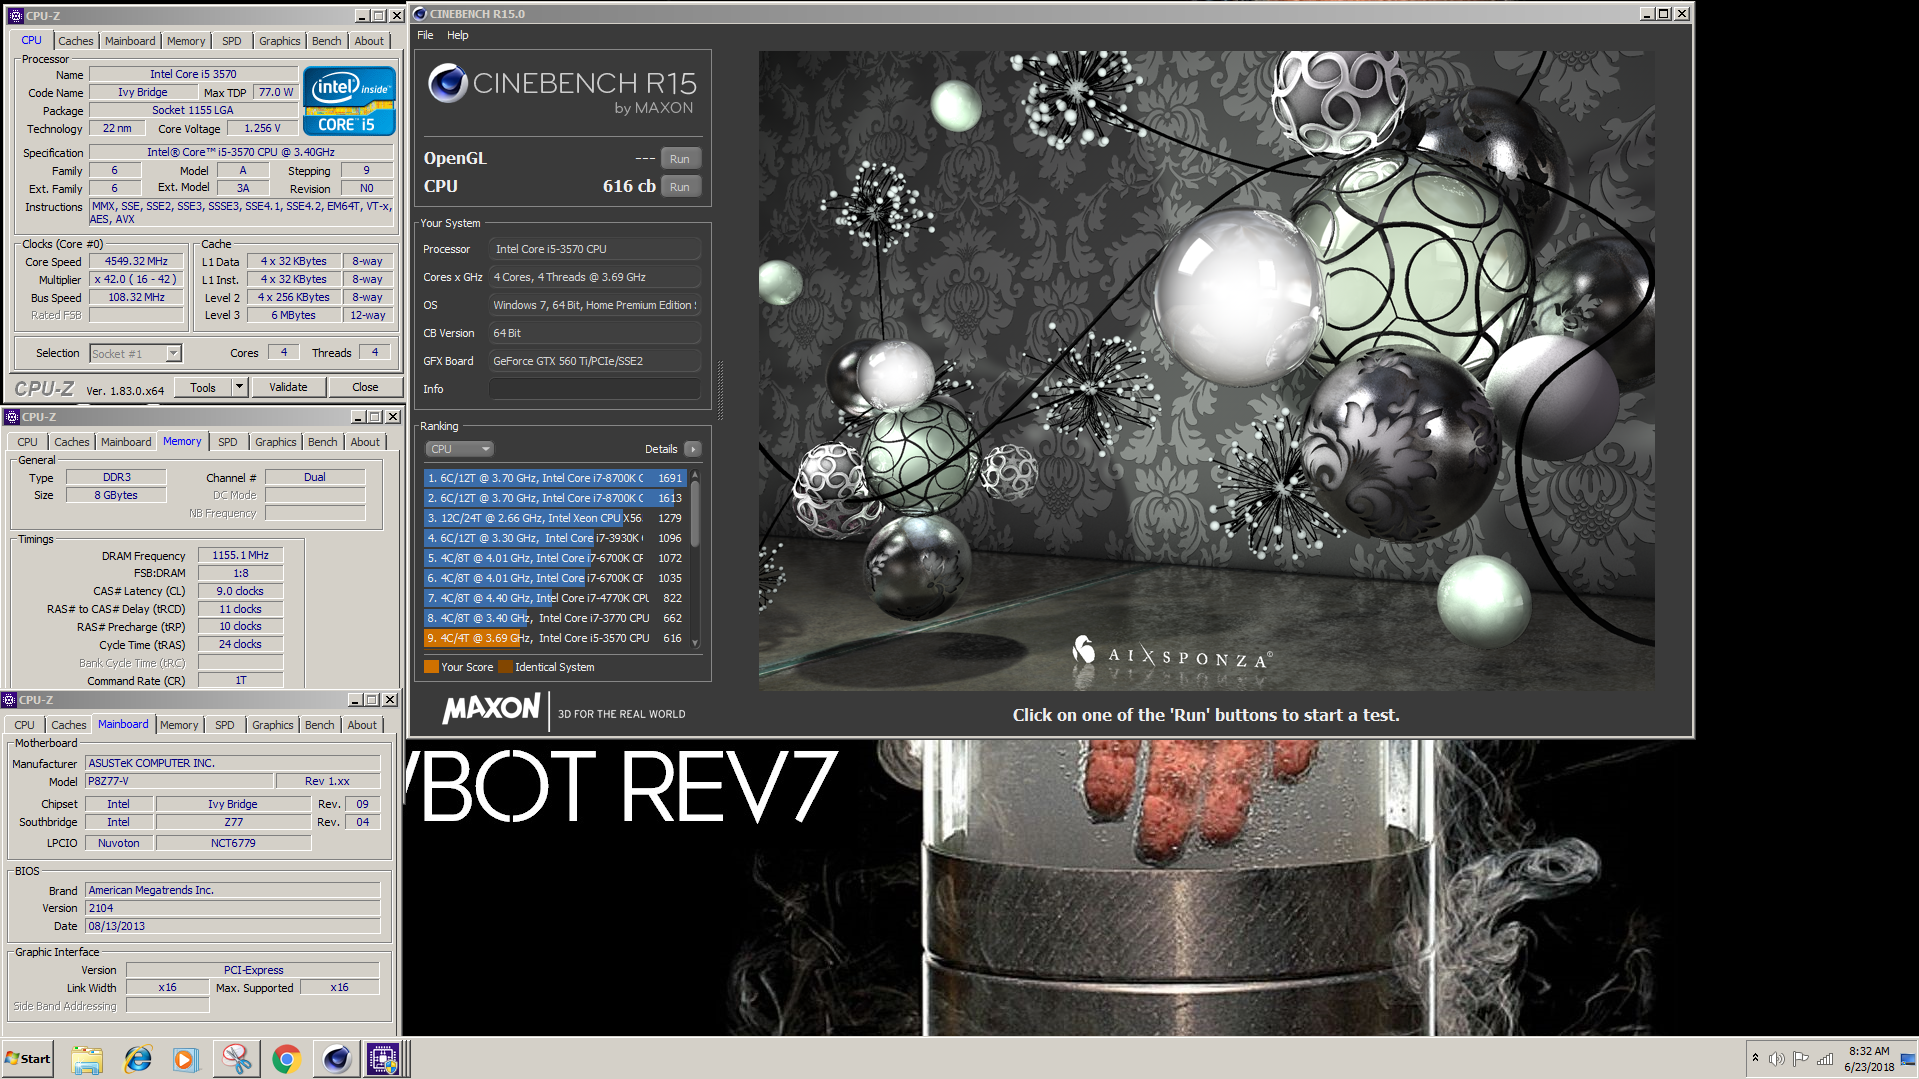The height and width of the screenshot is (1079, 1919).
Task: Click the GeForce GTX 560 Ti GFX Board field
Action: tap(595, 361)
